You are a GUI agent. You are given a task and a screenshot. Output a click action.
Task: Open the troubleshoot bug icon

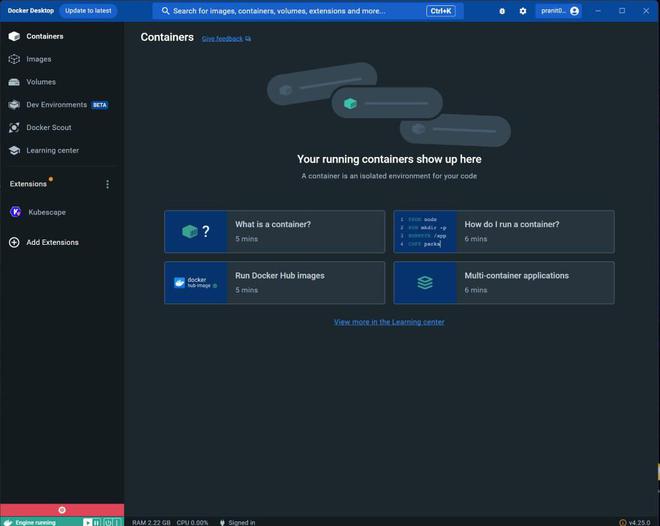[502, 11]
